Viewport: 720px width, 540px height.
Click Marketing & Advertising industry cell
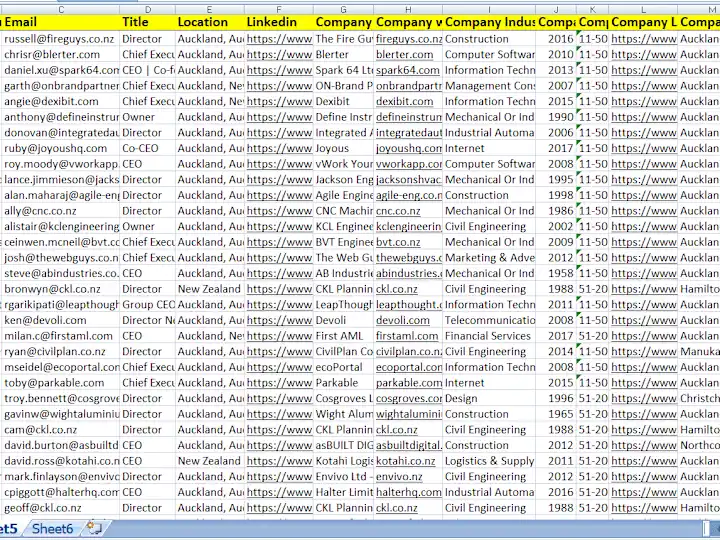[489, 258]
